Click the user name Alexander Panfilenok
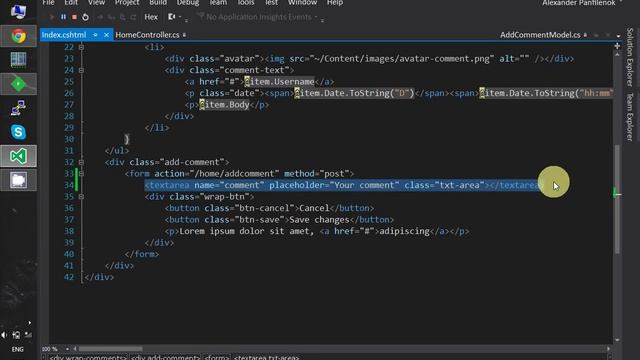This screenshot has height=360, width=640. [579, 3]
